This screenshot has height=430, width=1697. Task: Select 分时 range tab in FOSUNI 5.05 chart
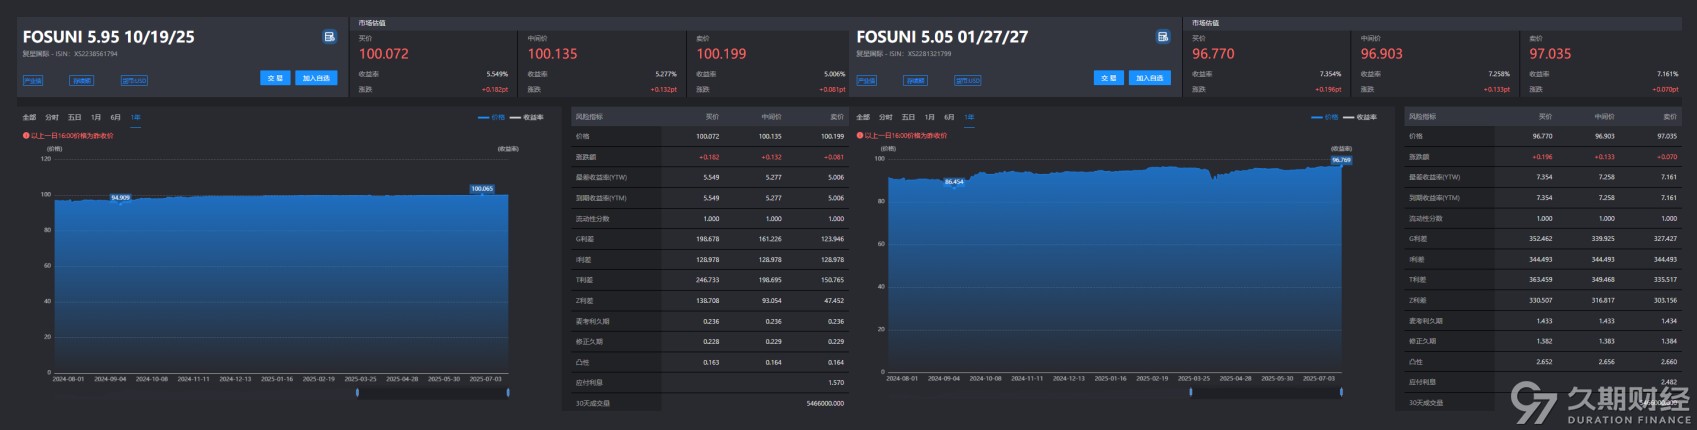pos(886,117)
